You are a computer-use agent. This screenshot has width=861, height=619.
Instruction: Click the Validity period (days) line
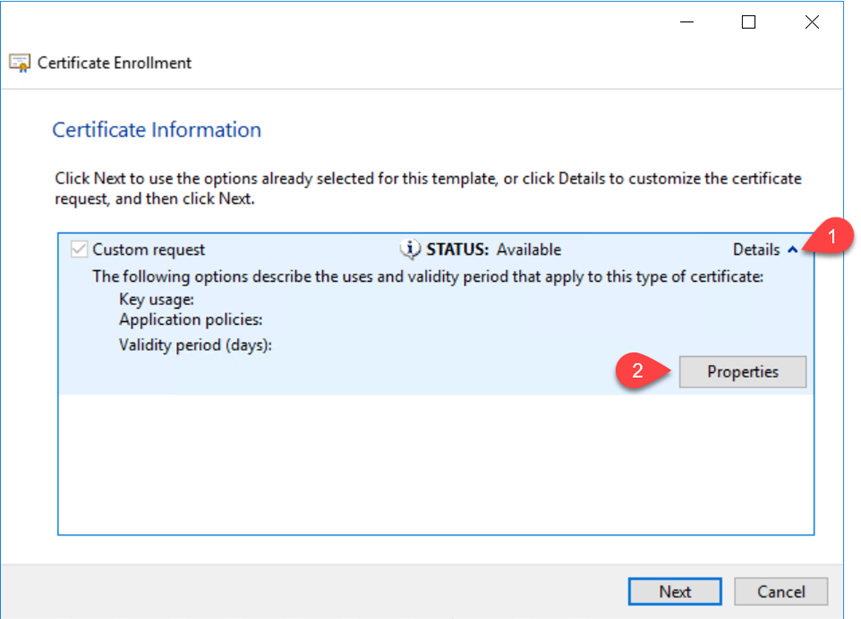point(195,345)
